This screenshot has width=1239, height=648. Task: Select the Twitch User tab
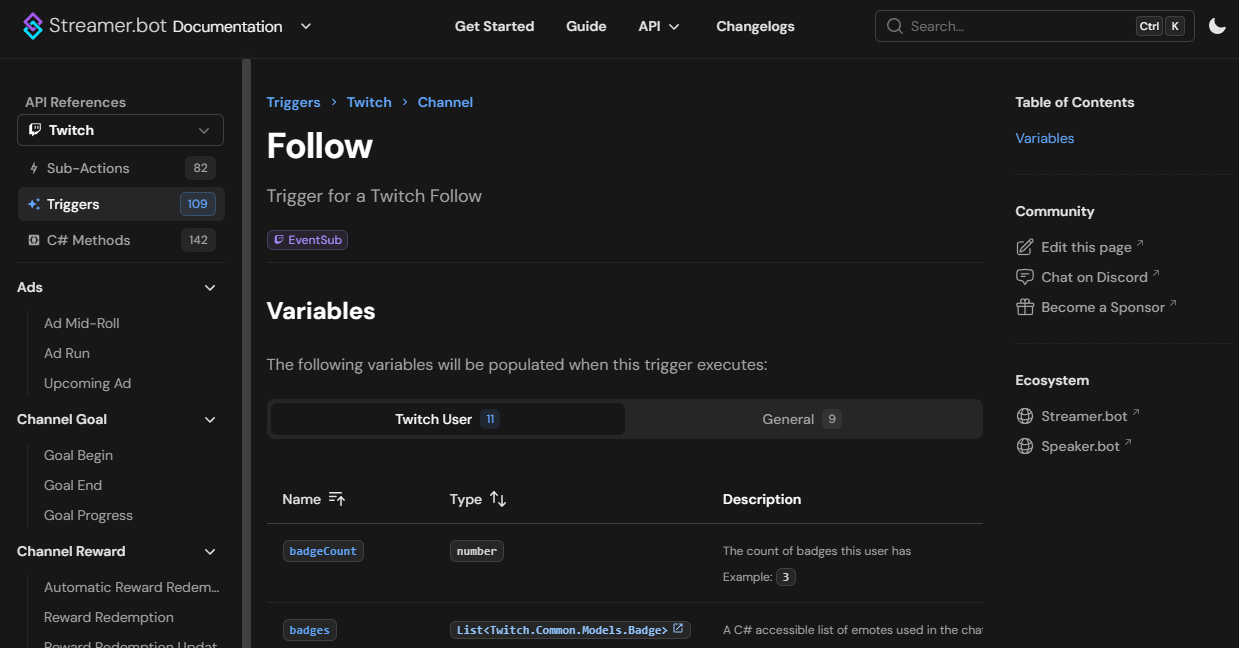coord(447,419)
